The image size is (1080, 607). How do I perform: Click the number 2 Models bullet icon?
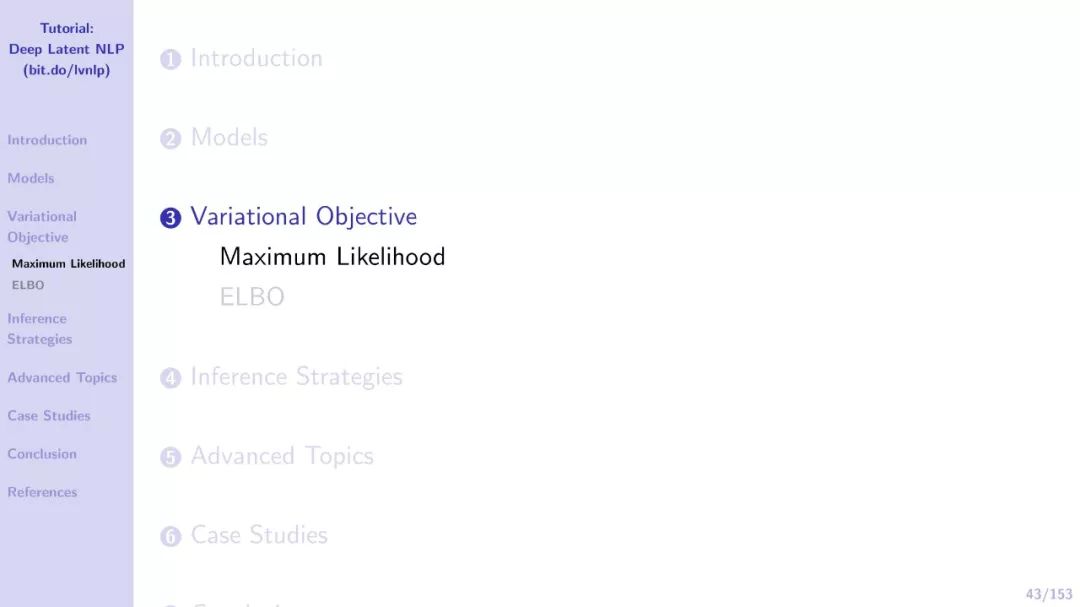(x=170, y=138)
